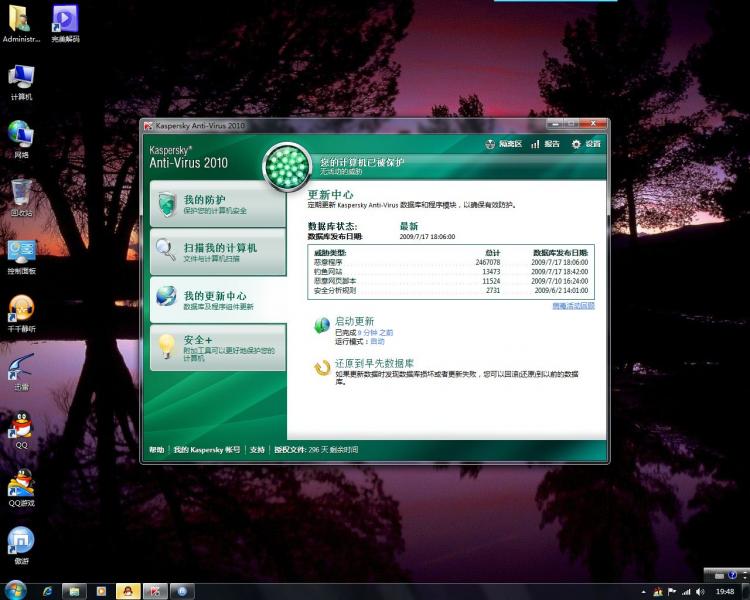The height and width of the screenshot is (600, 750).
Task: Click the 授权文件 296 天 license link
Action: 316,450
